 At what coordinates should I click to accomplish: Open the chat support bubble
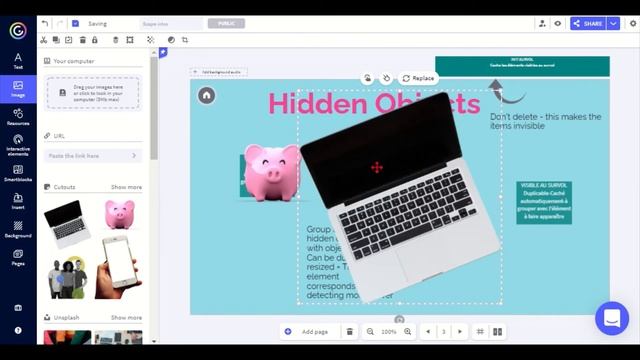coord(612,318)
